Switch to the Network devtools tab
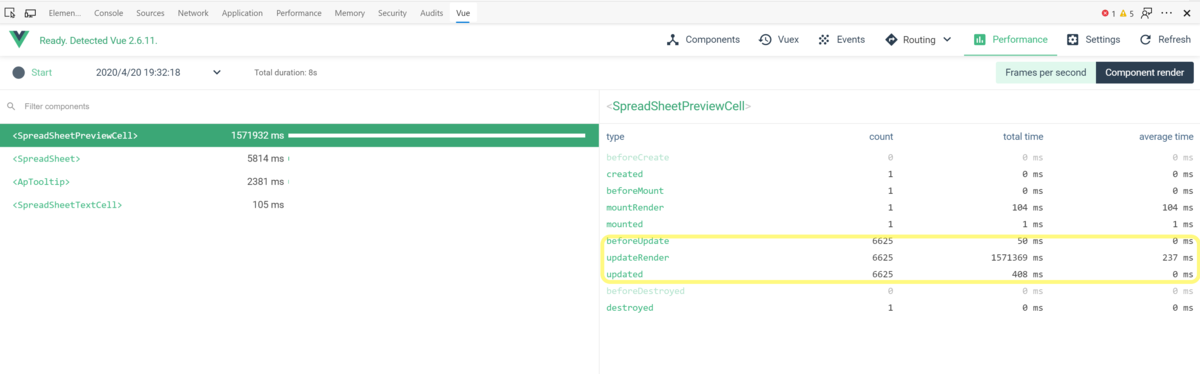The height and width of the screenshot is (374, 1200). coord(193,13)
